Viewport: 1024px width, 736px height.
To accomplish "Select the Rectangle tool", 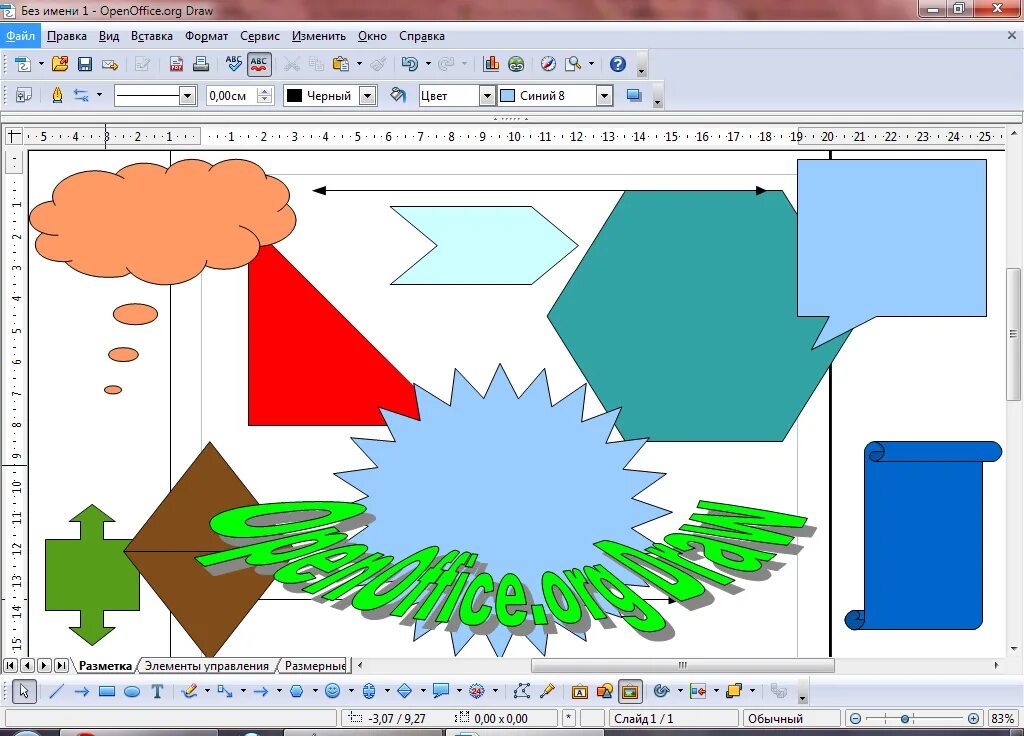I will coord(107,691).
